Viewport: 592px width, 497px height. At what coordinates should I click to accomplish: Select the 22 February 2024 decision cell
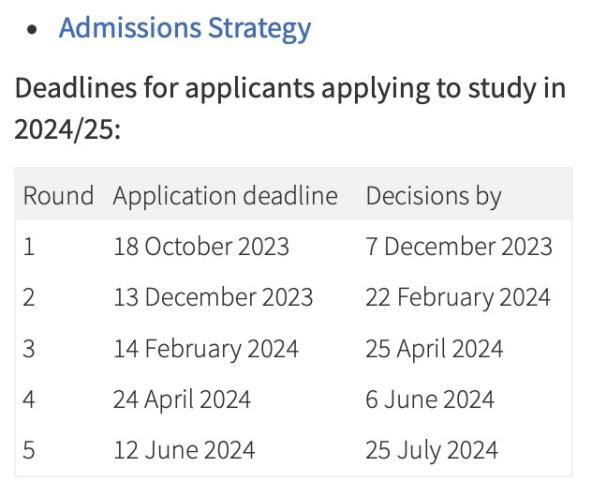tap(458, 297)
